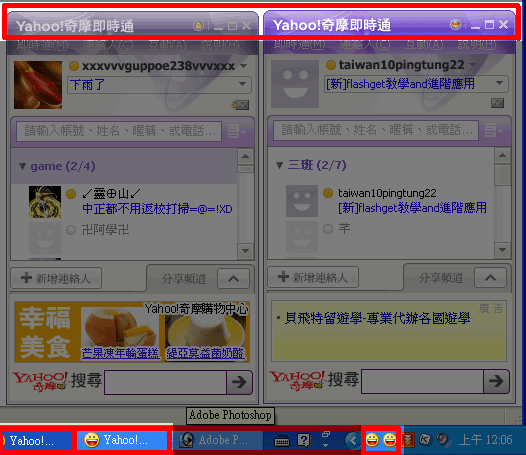Click the keyboard icon on the taskbar
The width and height of the screenshot is (526, 455).
coord(282,441)
